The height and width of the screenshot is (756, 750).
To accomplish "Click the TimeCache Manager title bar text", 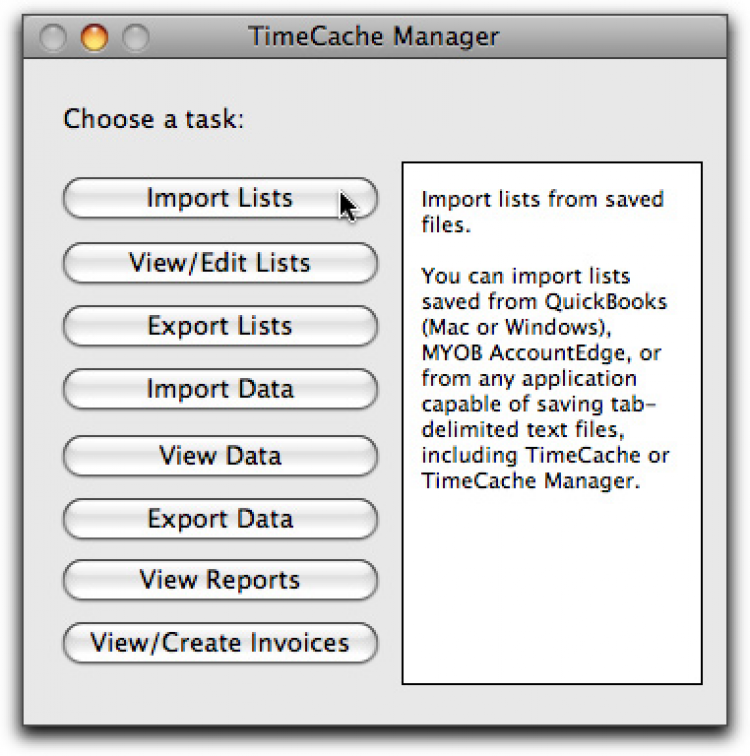I will click(373, 39).
